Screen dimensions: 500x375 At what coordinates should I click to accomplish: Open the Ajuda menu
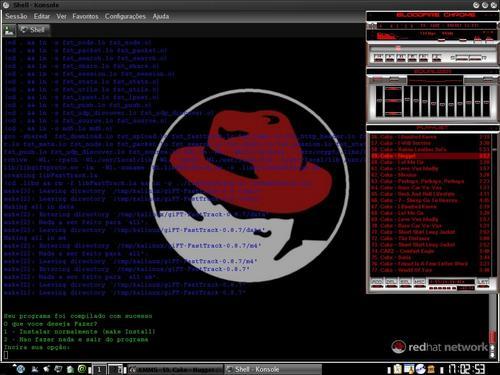(x=161, y=16)
